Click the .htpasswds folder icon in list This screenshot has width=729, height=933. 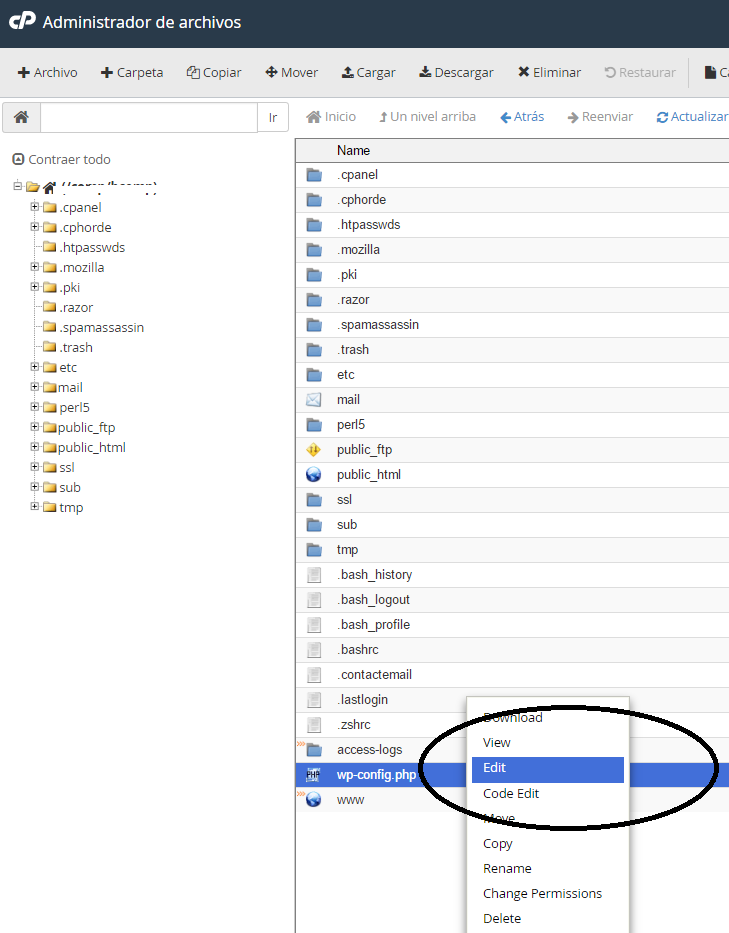point(314,225)
